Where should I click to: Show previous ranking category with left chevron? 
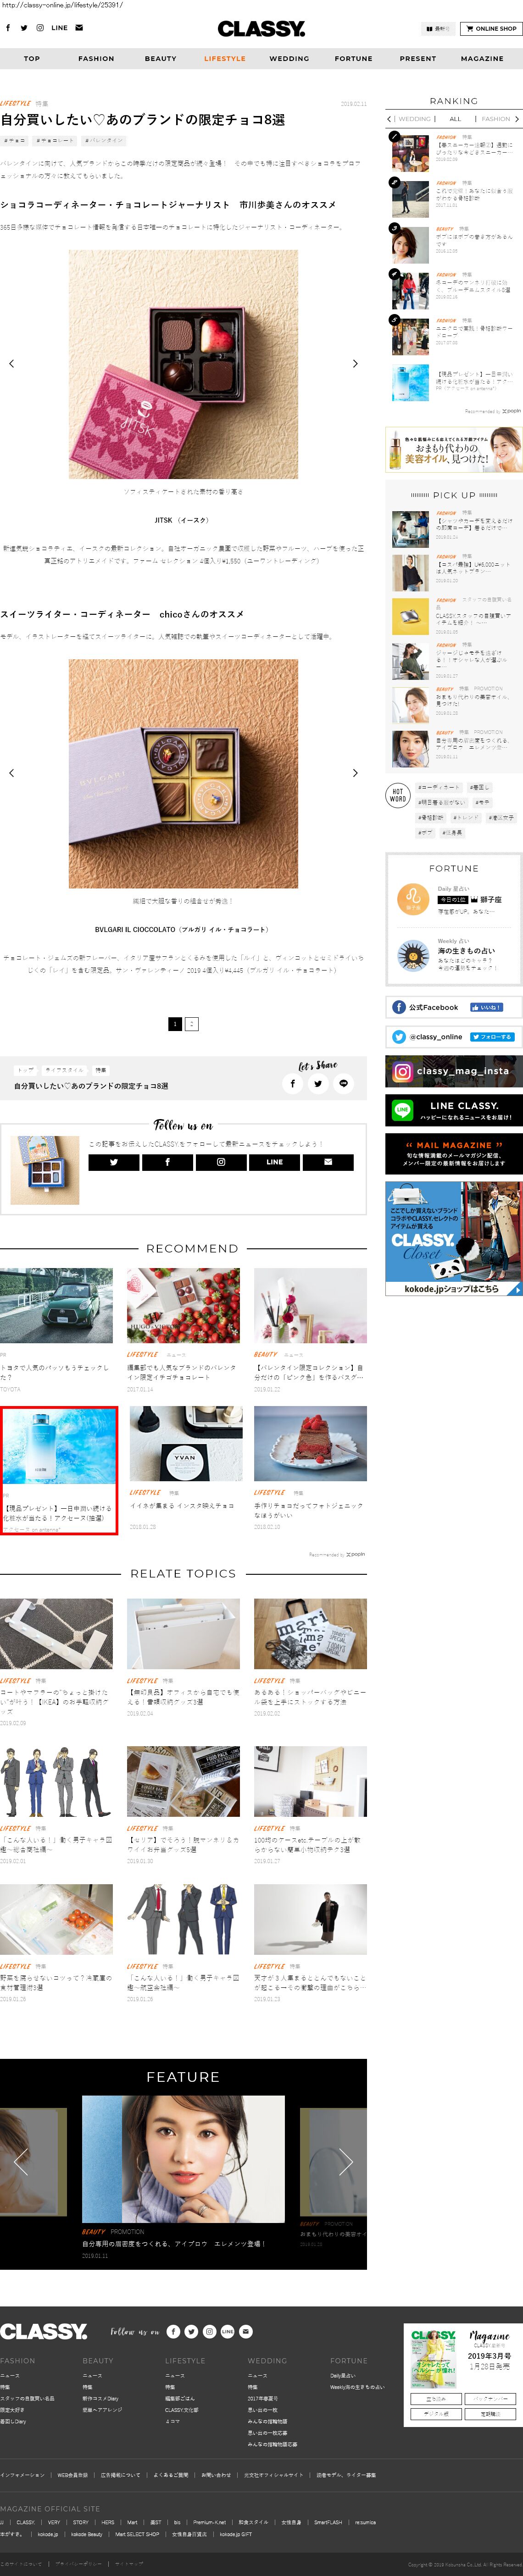coord(390,119)
